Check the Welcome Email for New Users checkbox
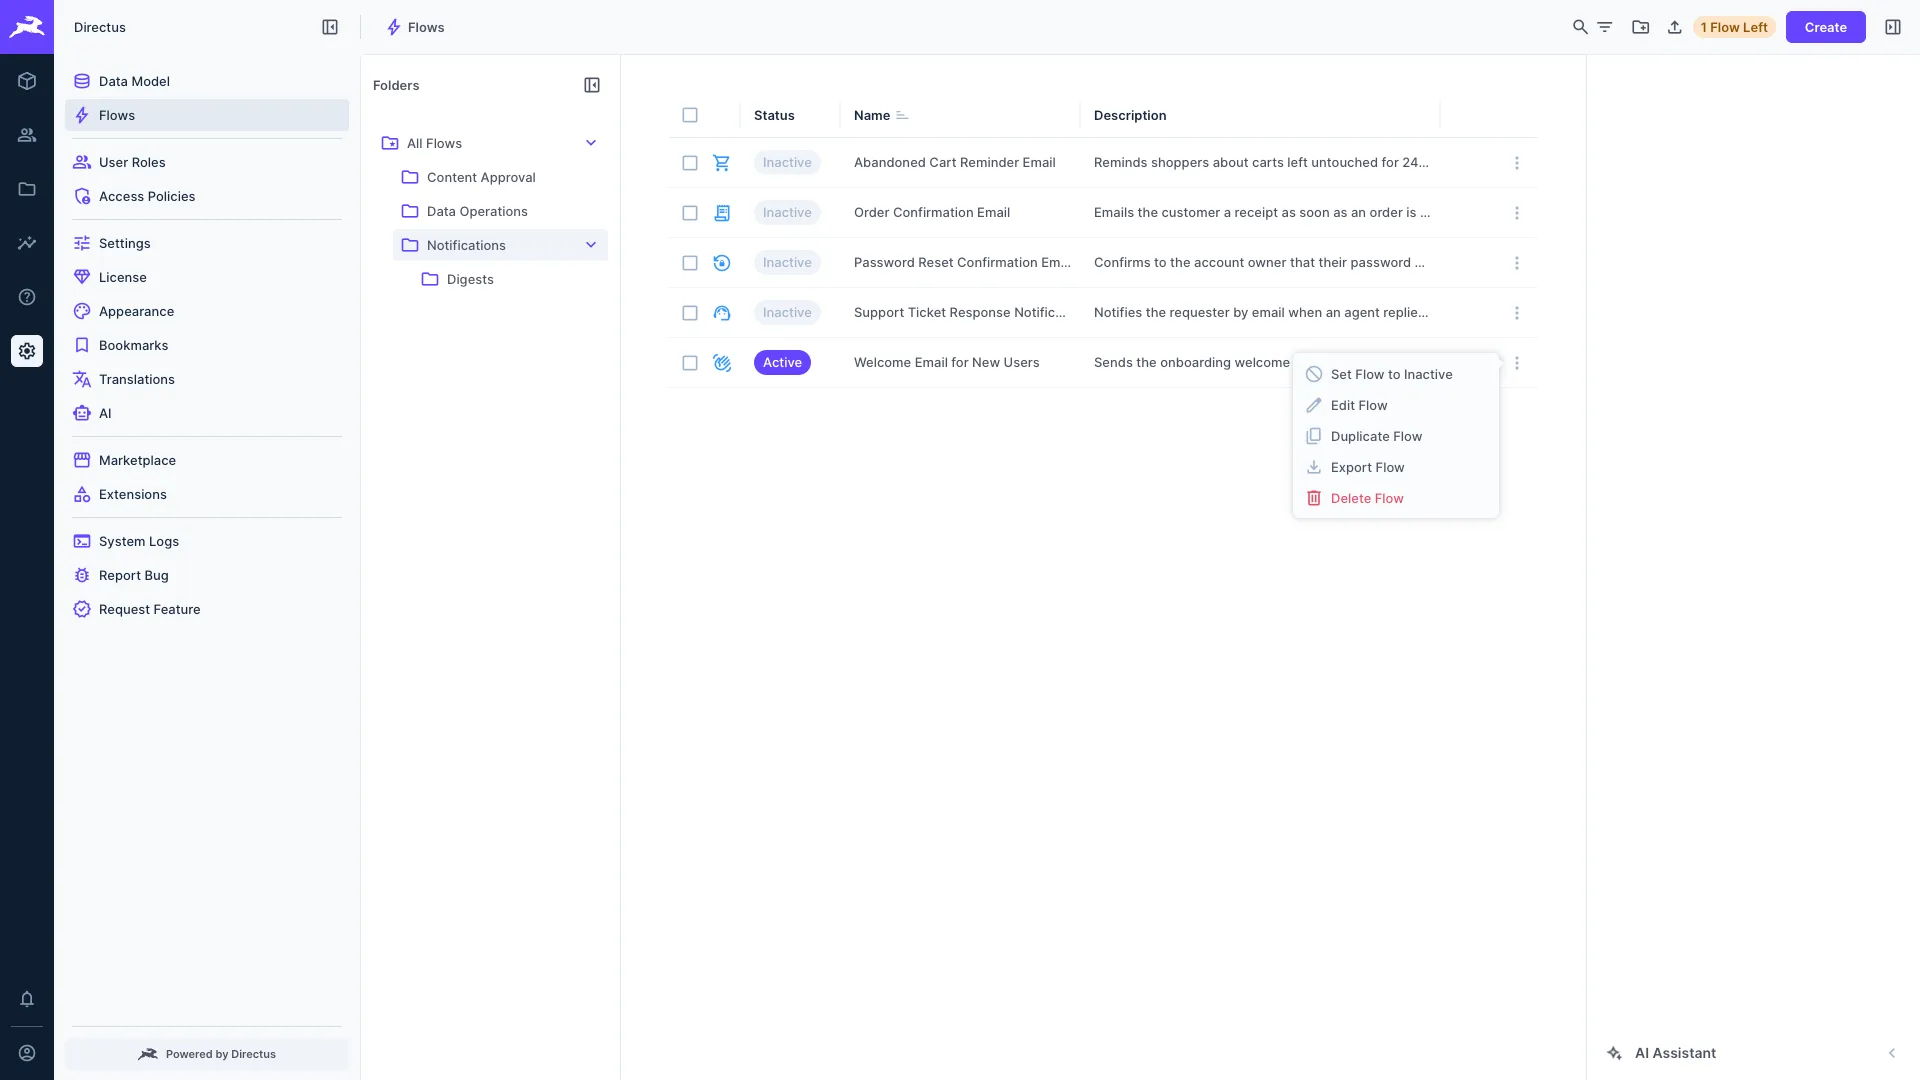 pos(690,363)
